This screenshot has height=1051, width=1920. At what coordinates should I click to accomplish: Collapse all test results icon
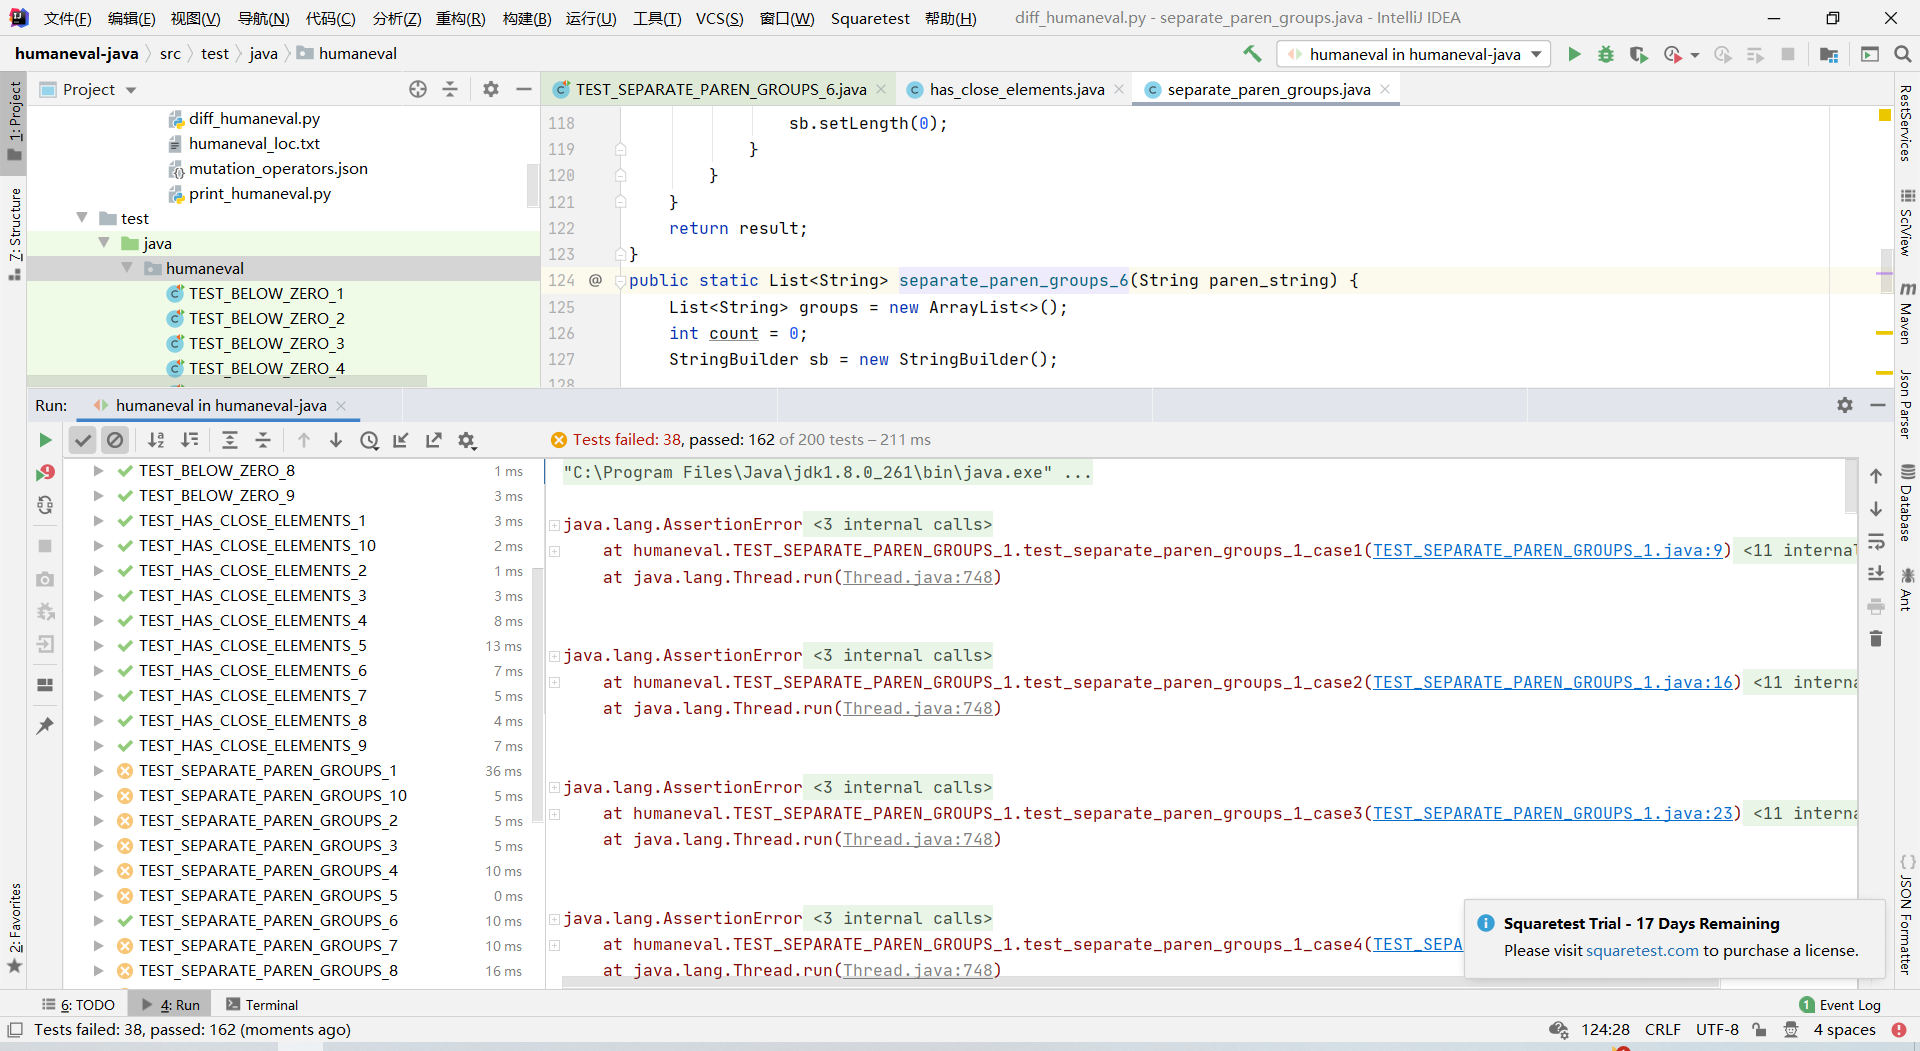[x=263, y=440]
